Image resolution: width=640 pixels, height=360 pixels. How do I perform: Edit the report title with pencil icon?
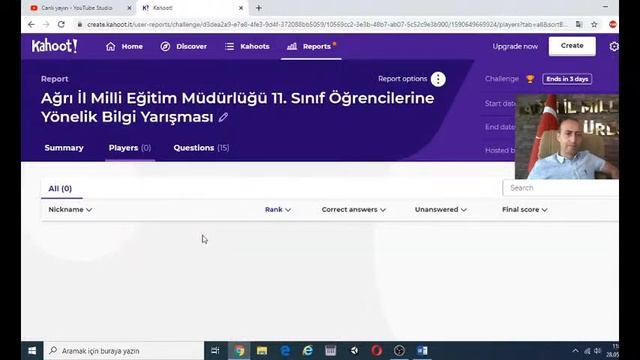(223, 117)
